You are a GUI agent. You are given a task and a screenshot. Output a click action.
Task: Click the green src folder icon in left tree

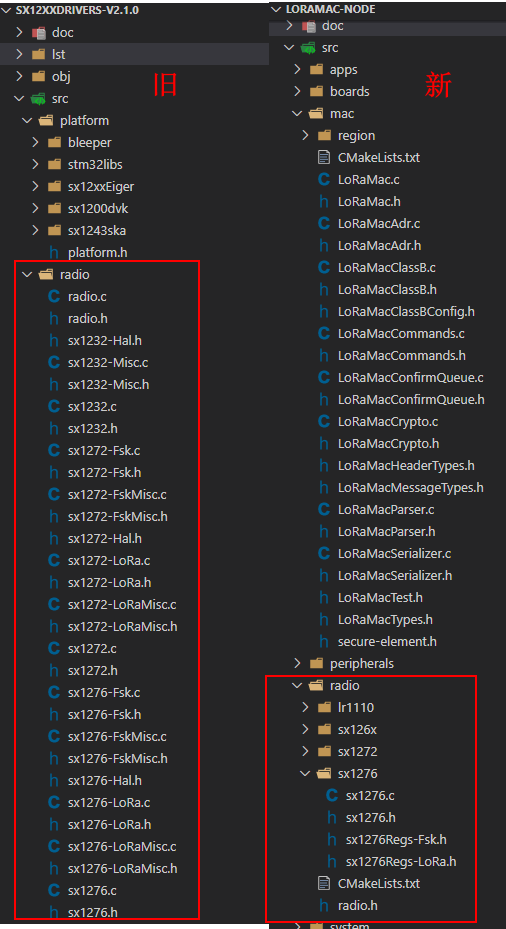(x=39, y=98)
